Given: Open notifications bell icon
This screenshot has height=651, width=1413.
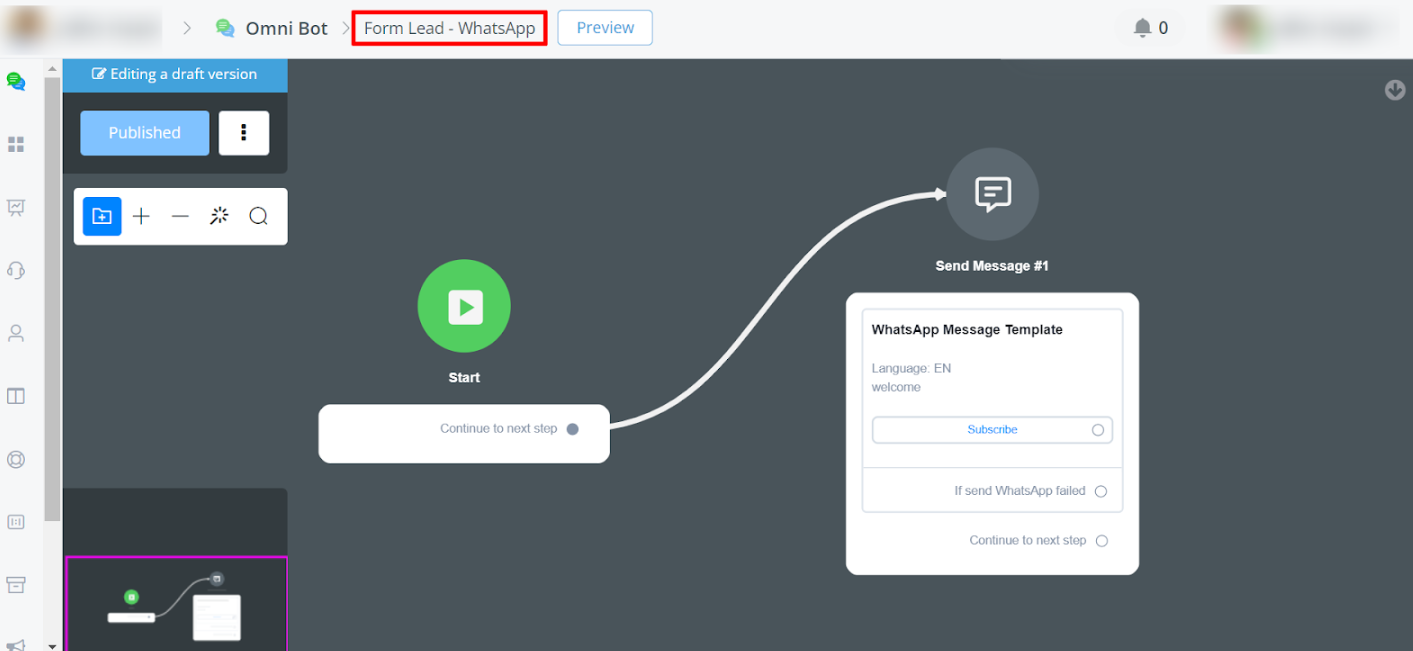Looking at the screenshot, I should pyautogui.click(x=1142, y=28).
